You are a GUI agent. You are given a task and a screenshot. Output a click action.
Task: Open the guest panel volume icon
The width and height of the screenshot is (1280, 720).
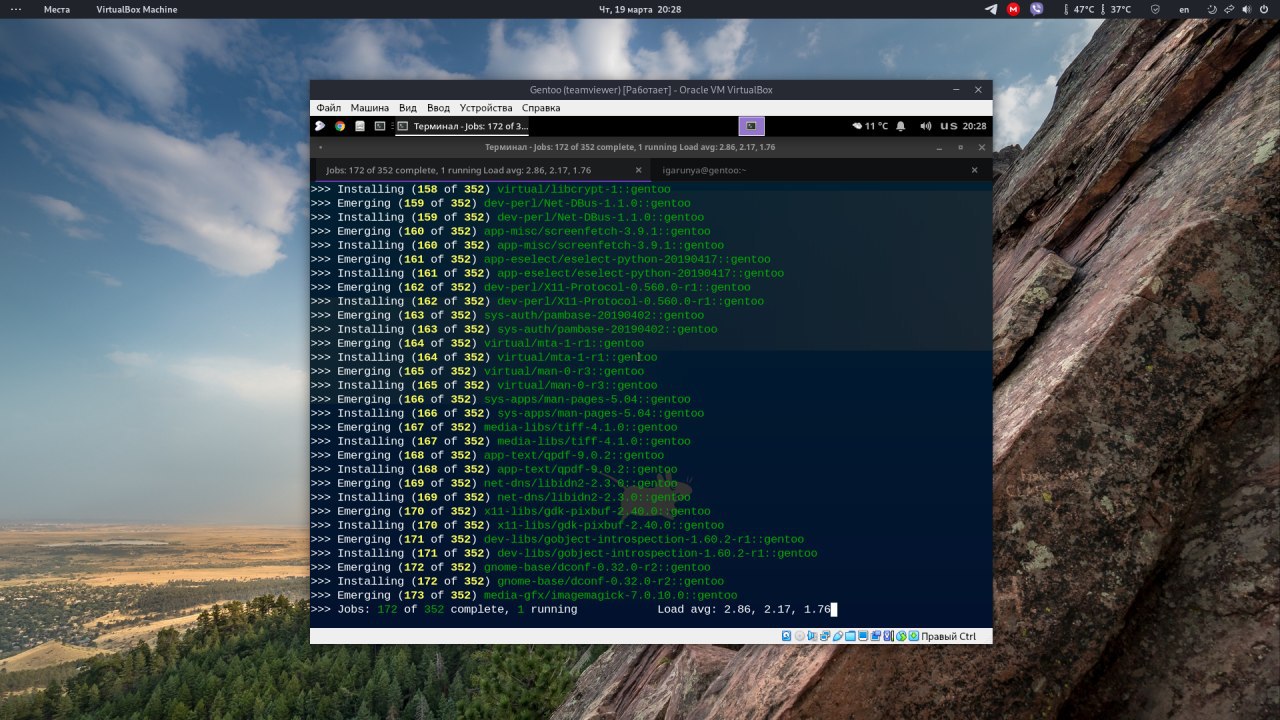coord(925,126)
